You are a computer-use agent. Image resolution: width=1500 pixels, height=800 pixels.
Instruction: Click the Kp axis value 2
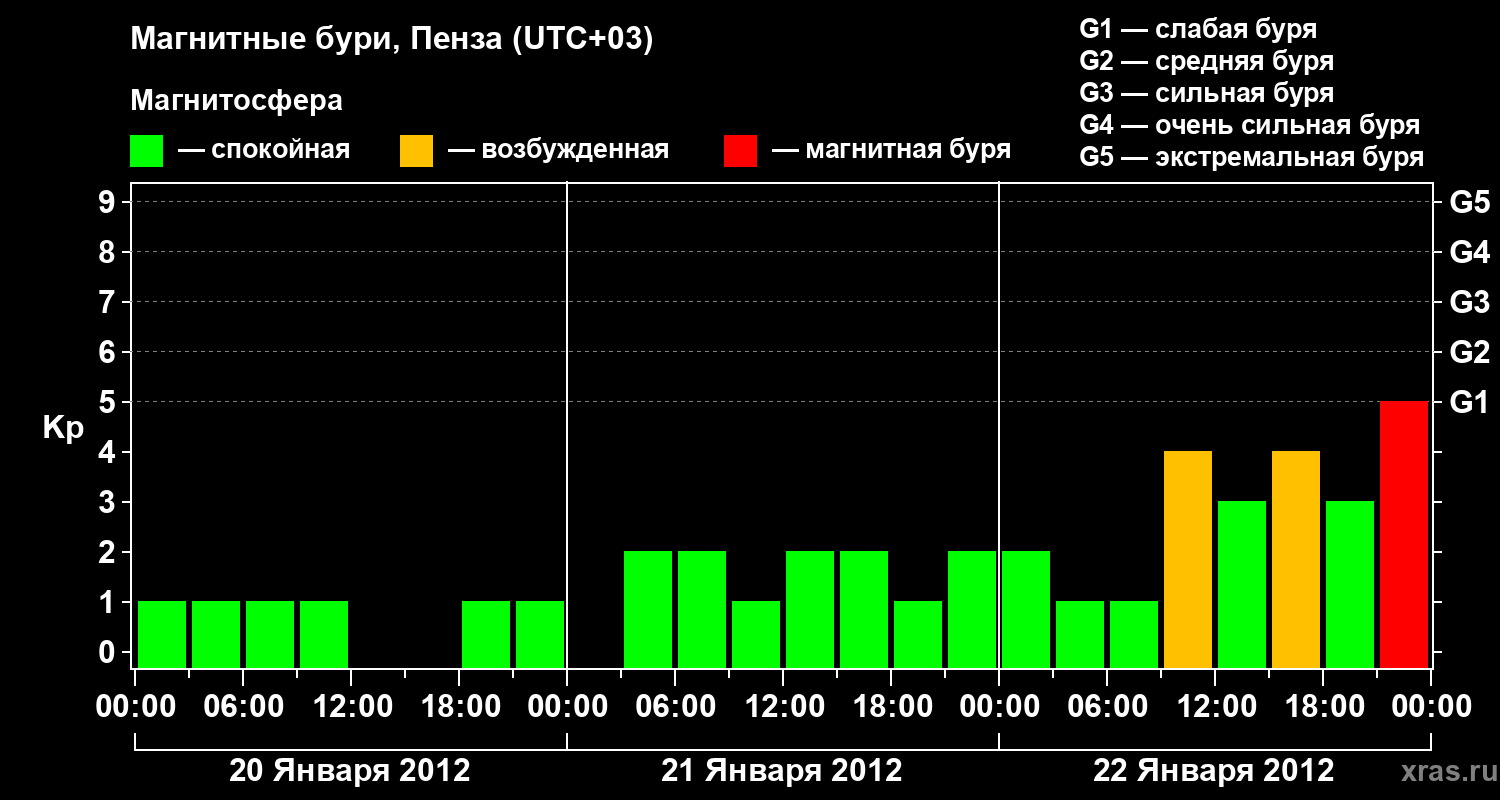(109, 552)
